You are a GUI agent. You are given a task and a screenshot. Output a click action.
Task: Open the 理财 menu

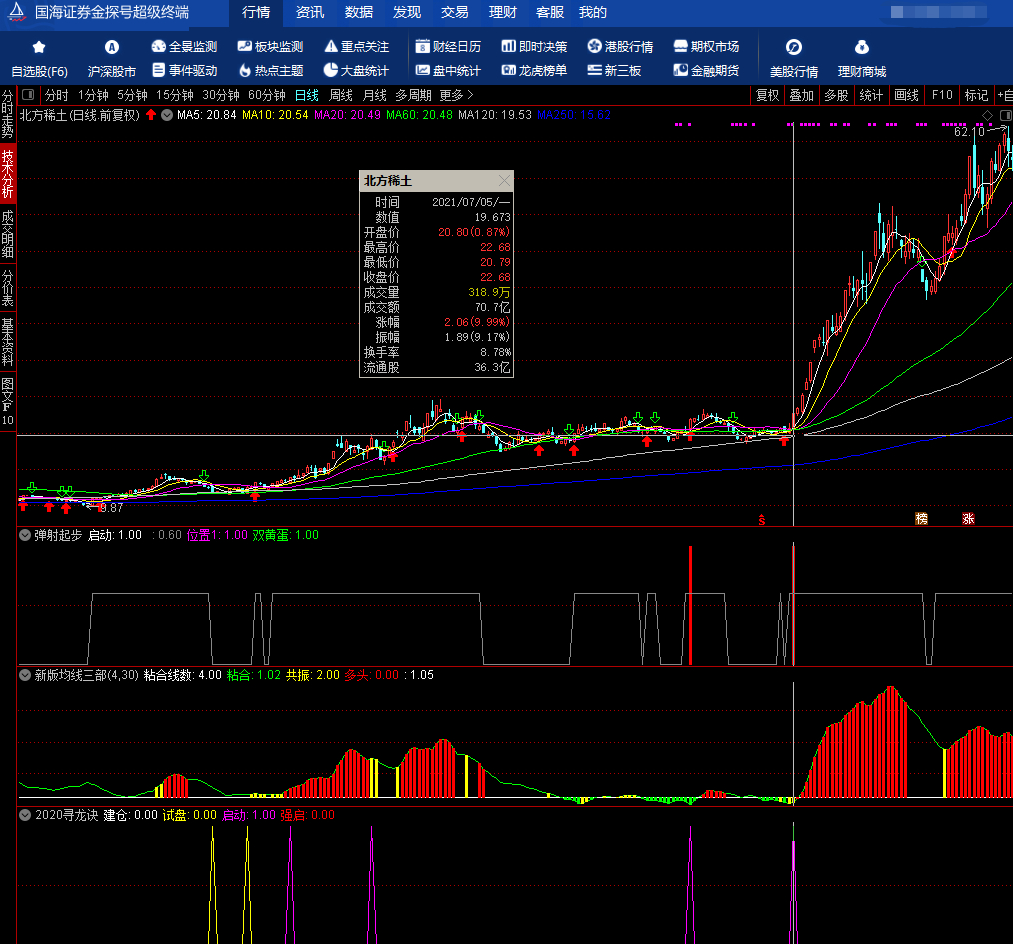click(x=503, y=12)
